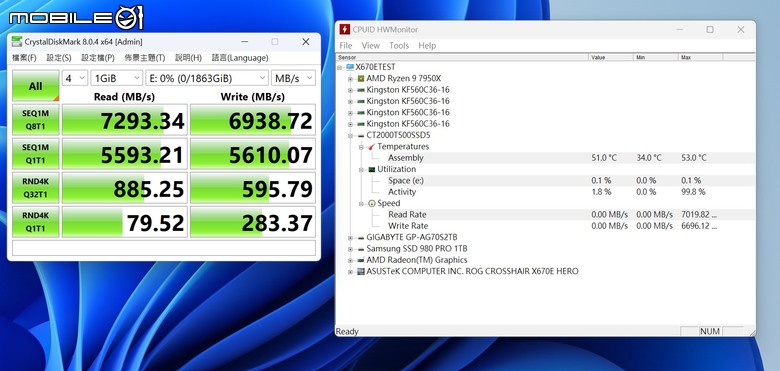
Task: Expand the AMD Ryzen 9 7950X node
Action: coord(350,79)
